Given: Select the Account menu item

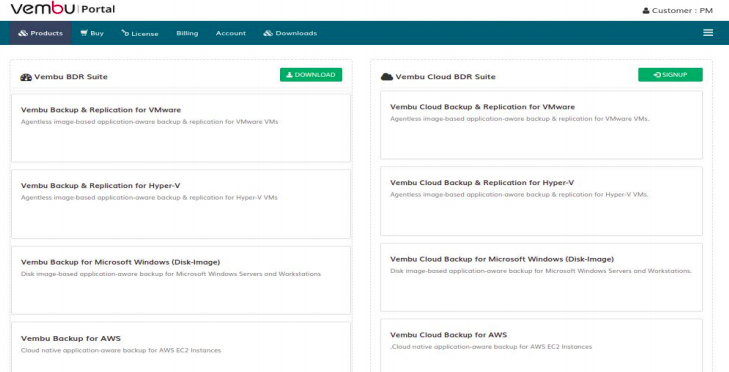Looking at the screenshot, I should coord(231,33).
